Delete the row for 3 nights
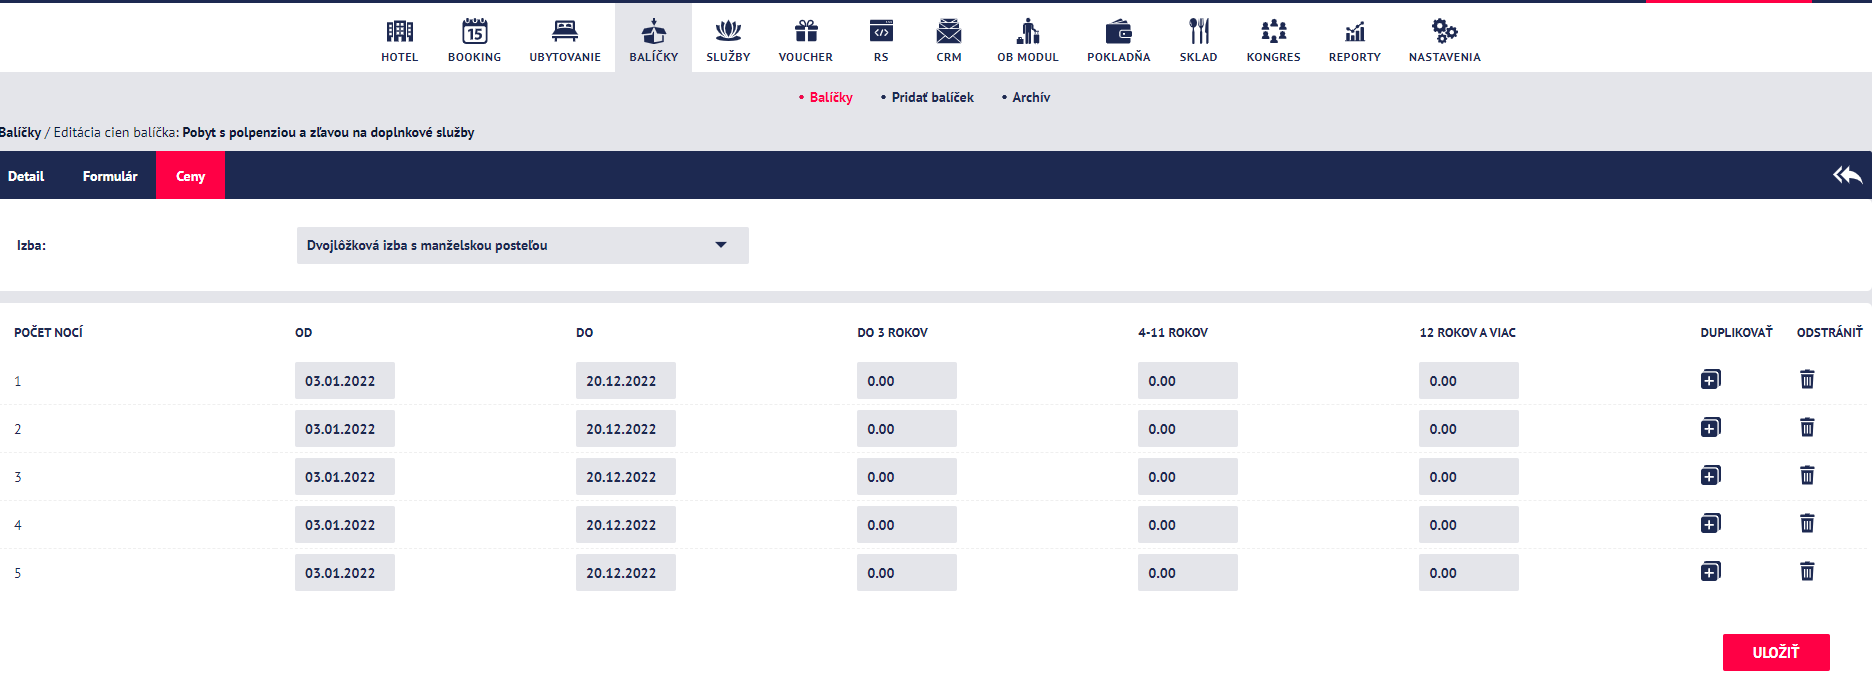The width and height of the screenshot is (1872, 691). [1807, 476]
